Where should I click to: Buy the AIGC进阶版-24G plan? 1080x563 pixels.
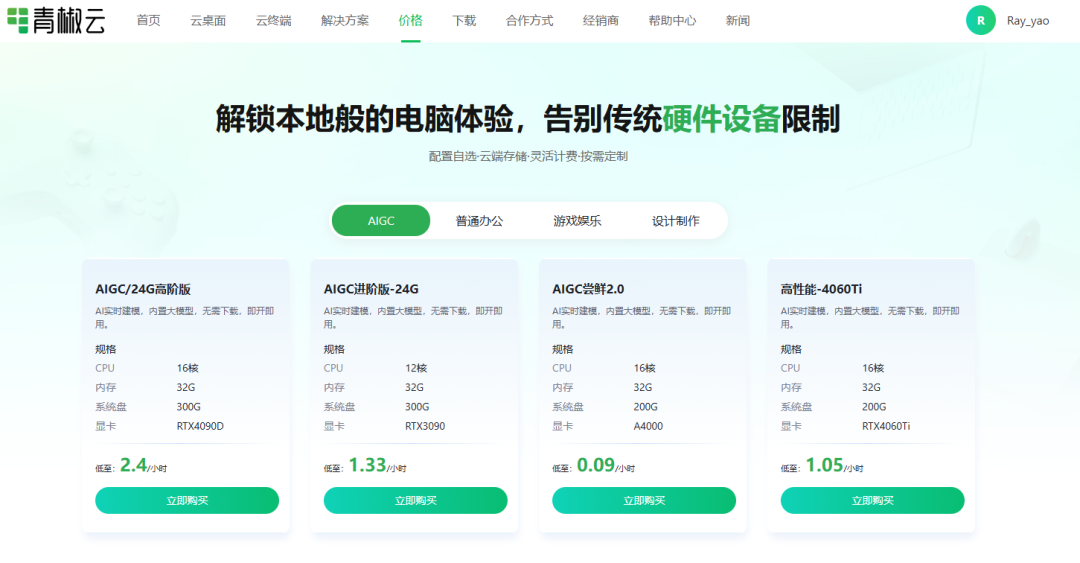(x=415, y=500)
